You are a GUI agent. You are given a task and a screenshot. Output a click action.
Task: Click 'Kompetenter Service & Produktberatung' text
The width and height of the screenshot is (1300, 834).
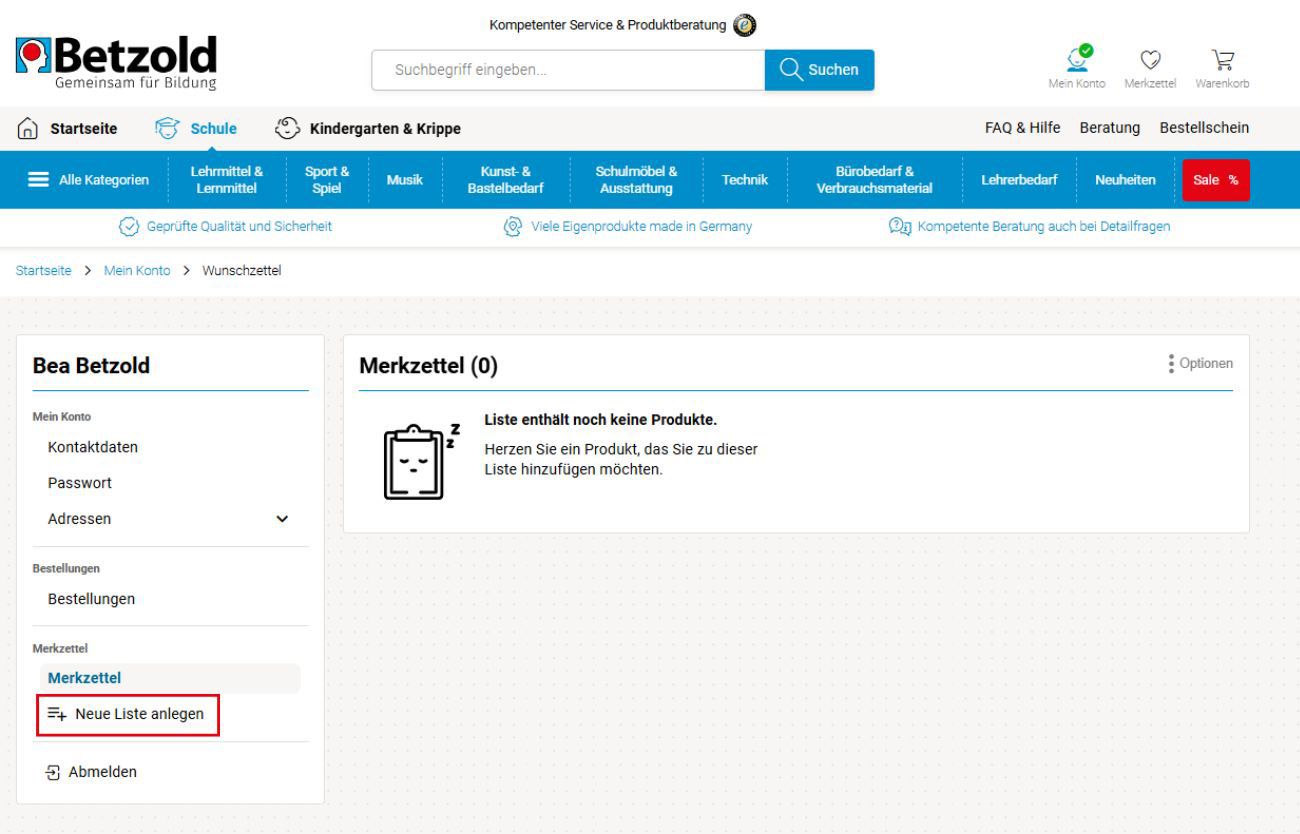point(608,25)
